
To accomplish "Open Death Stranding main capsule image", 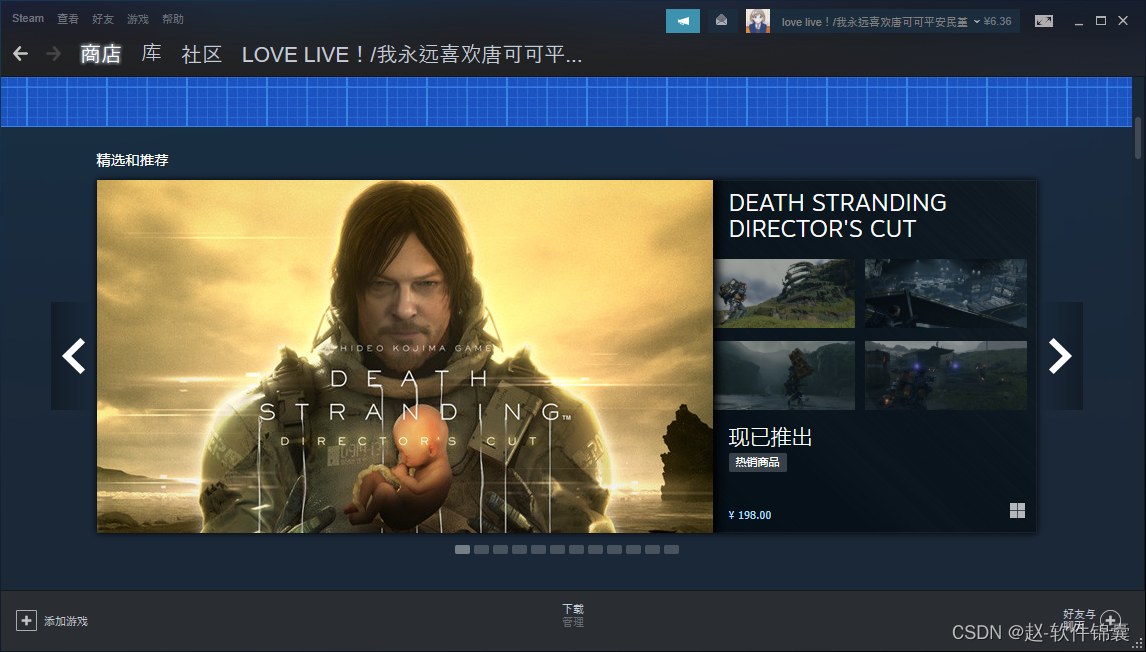I will (405, 357).
